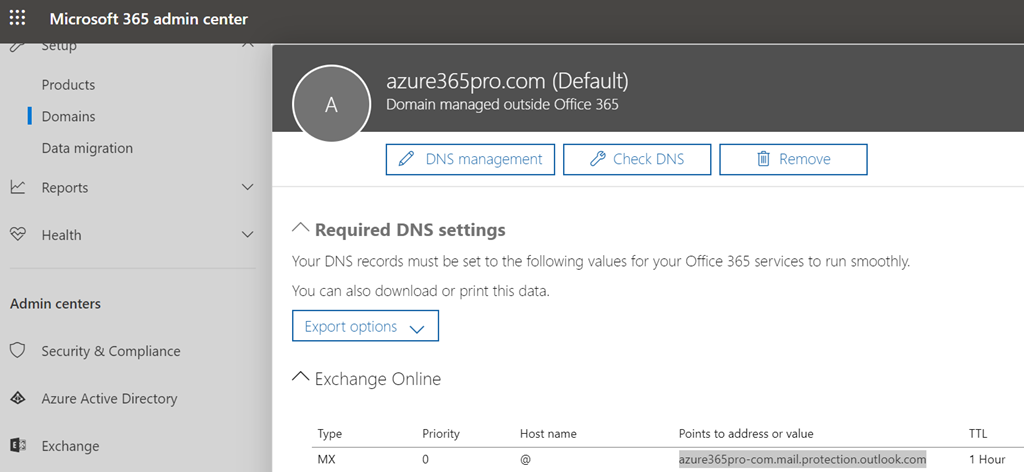
Task: Click the Host name column header
Action: (x=548, y=433)
